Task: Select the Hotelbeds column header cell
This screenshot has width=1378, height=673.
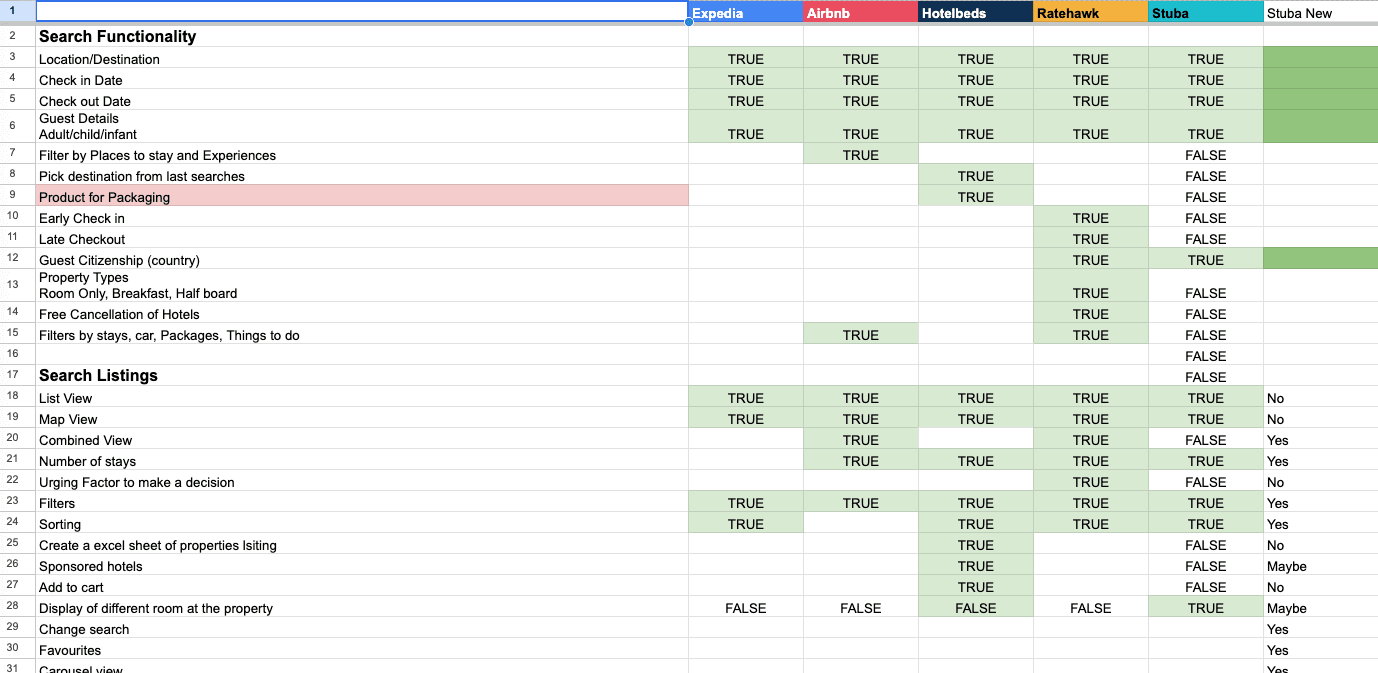Action: (976, 13)
